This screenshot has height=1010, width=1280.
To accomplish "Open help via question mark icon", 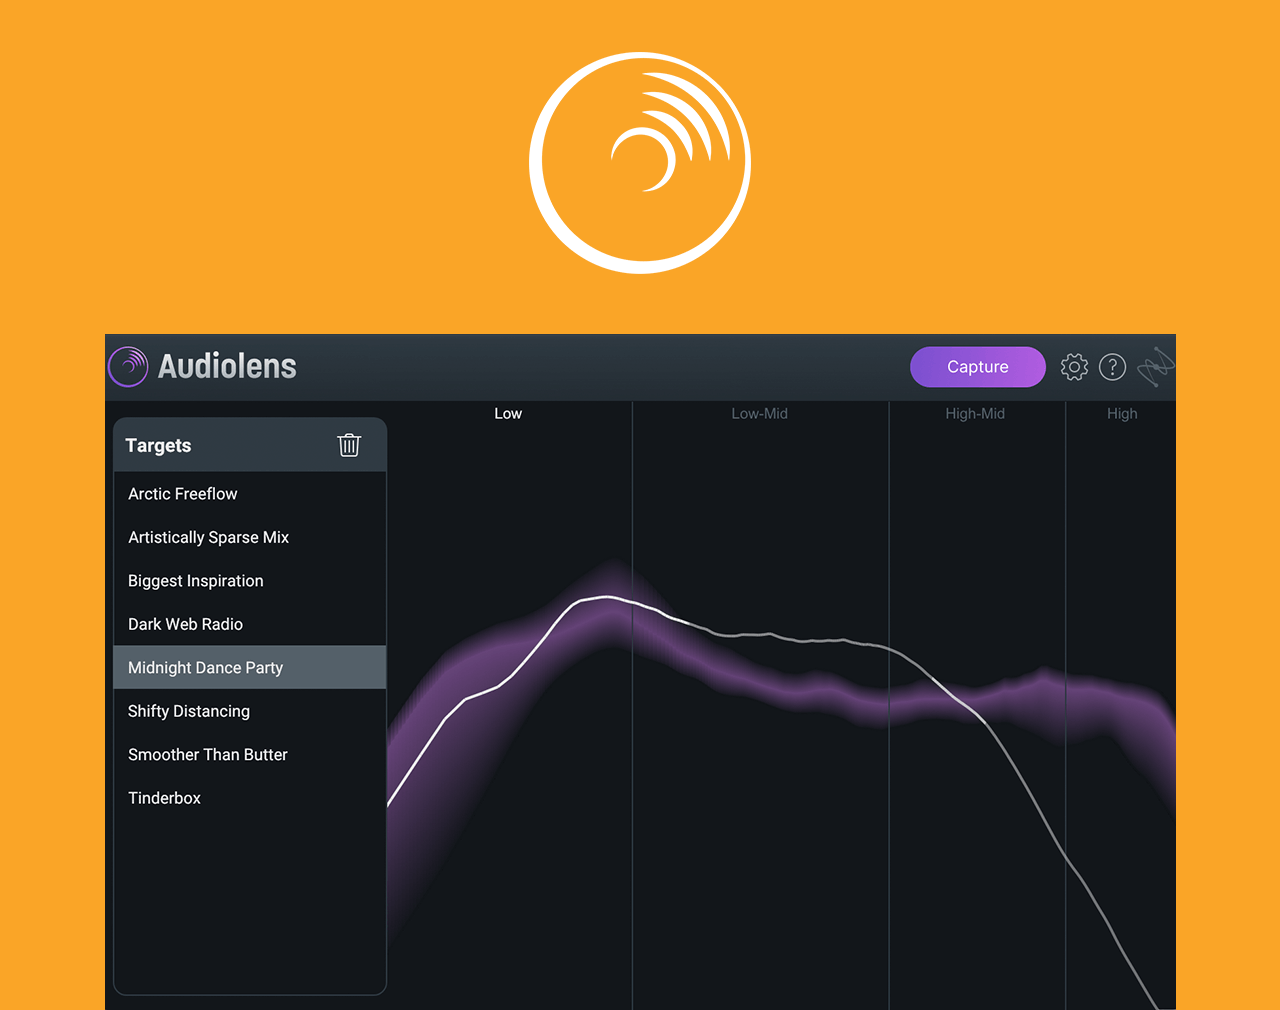I will tap(1112, 367).
